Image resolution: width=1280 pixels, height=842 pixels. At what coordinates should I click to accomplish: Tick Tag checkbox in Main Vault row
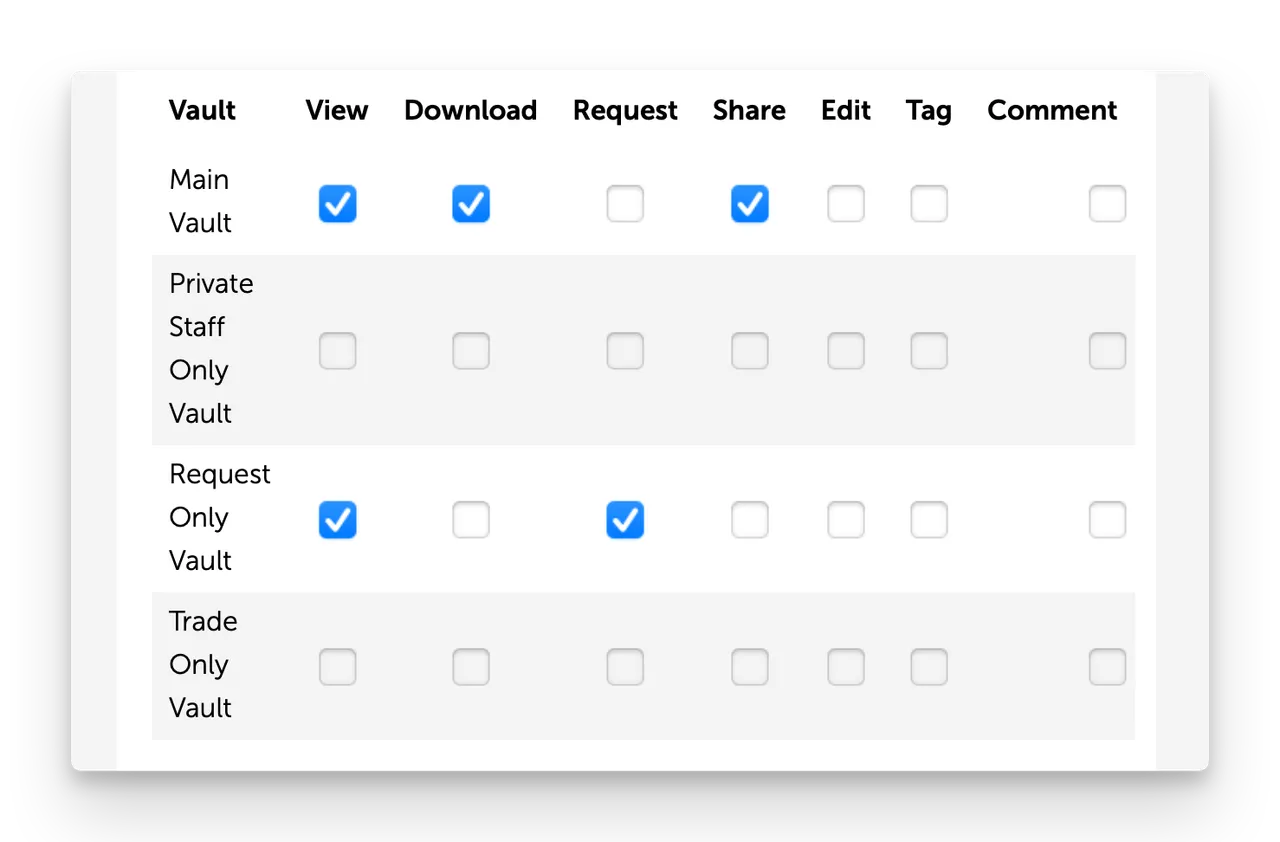click(x=929, y=204)
